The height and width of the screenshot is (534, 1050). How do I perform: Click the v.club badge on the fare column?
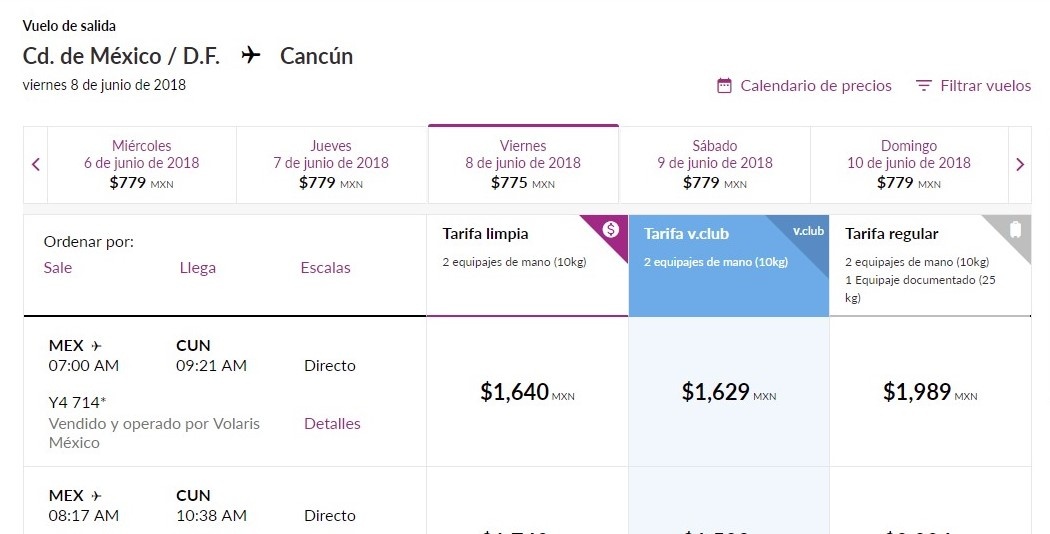808,231
